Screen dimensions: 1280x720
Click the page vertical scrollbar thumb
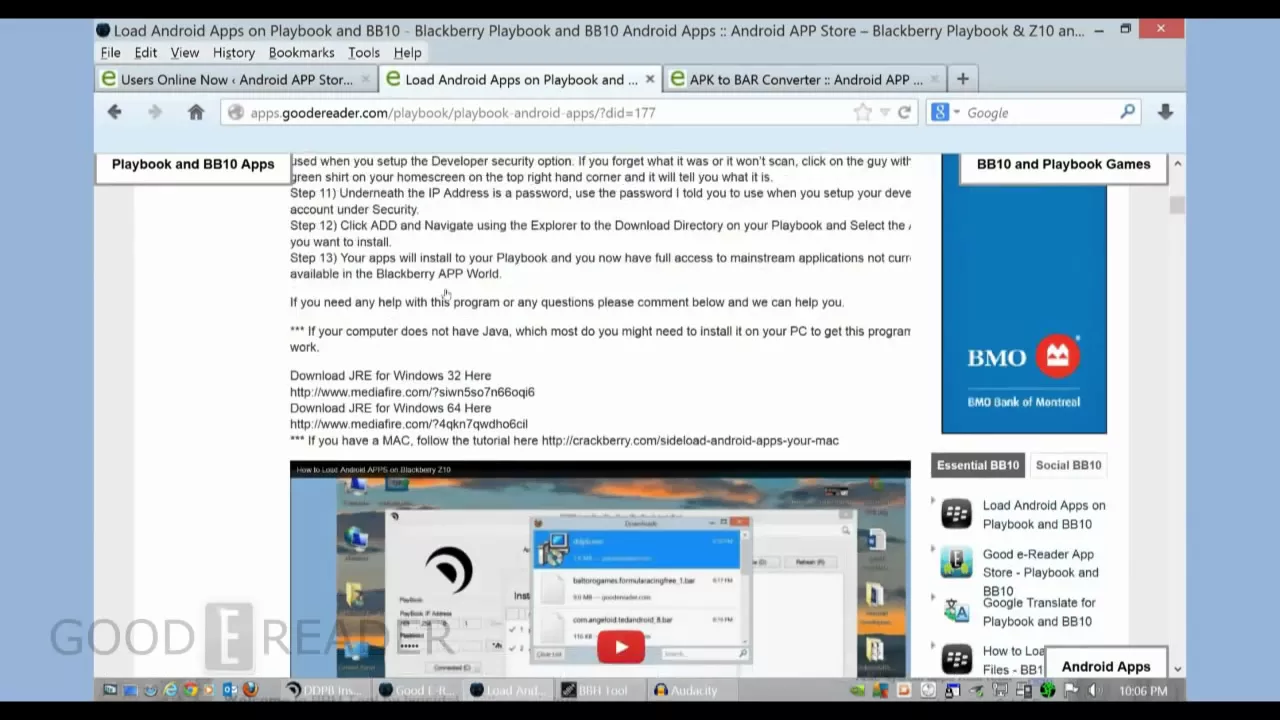click(x=1177, y=205)
